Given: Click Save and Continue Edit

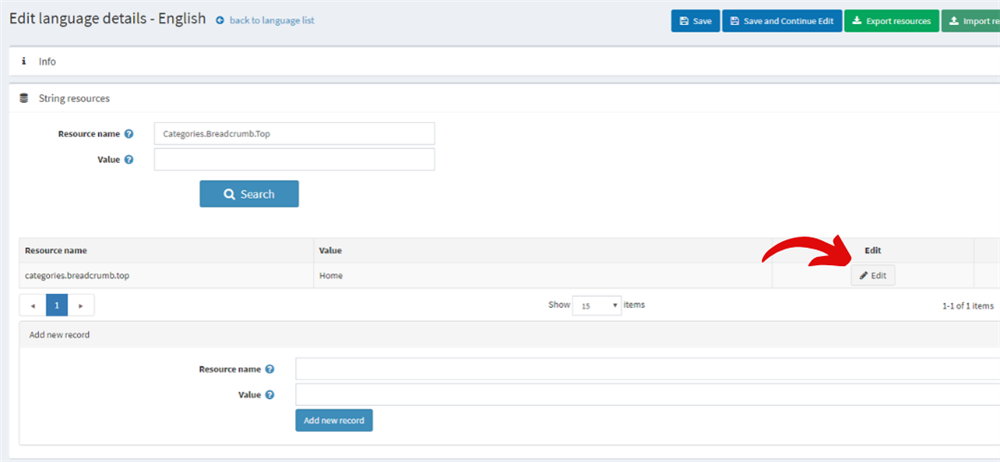Looking at the screenshot, I should point(781,21).
